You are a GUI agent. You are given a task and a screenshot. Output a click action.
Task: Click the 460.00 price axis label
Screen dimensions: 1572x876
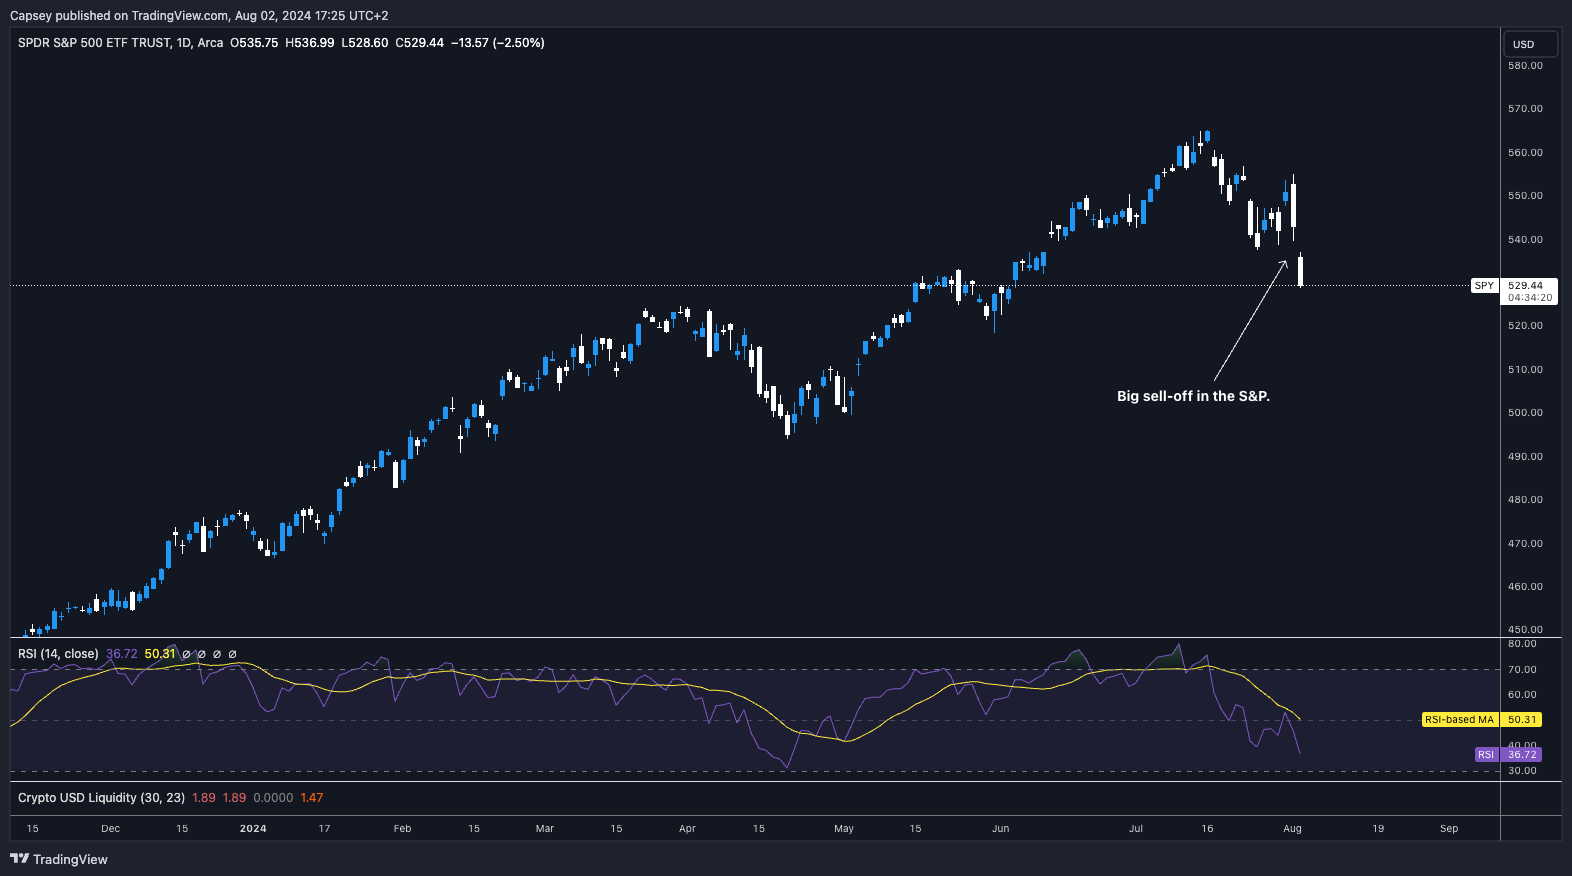coord(1525,587)
